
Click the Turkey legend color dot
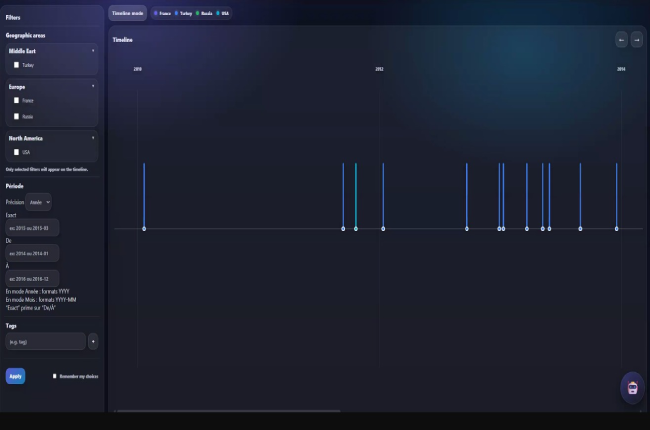coord(176,13)
